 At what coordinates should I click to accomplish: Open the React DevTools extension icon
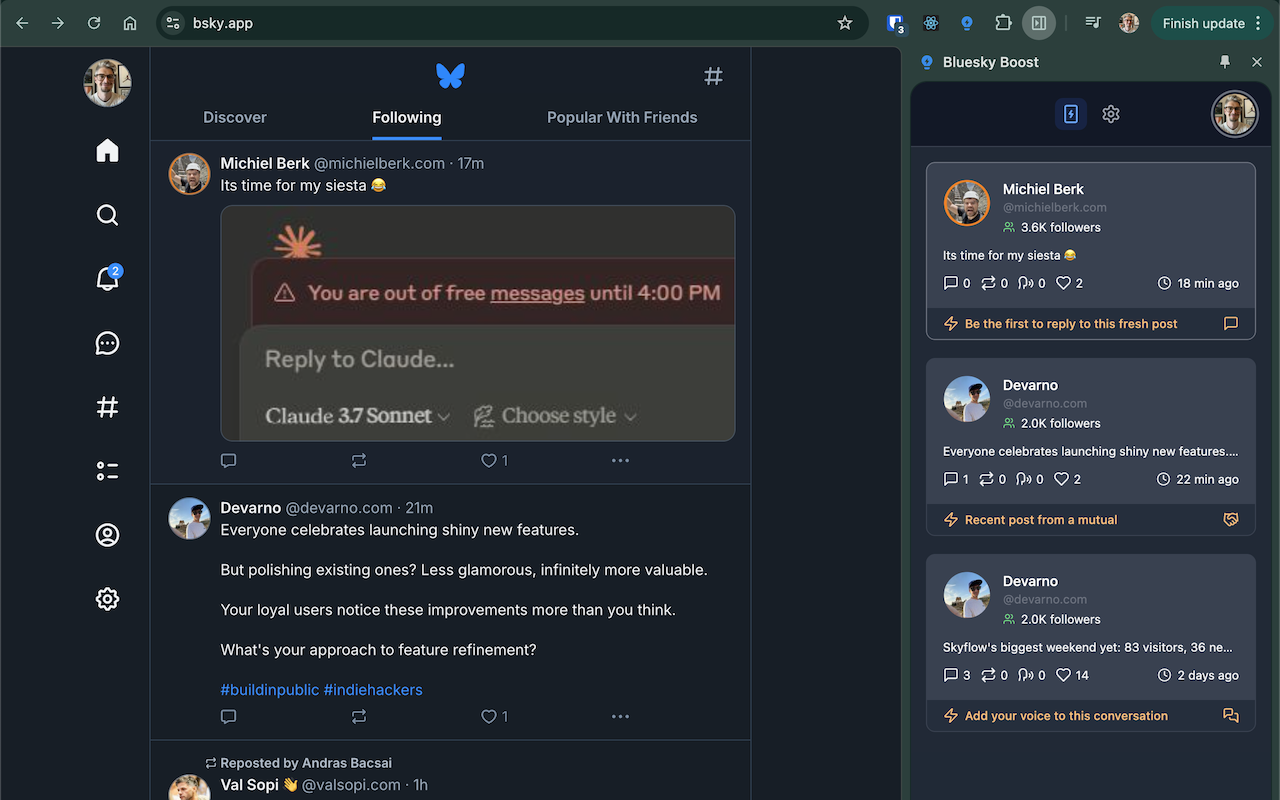[931, 23]
